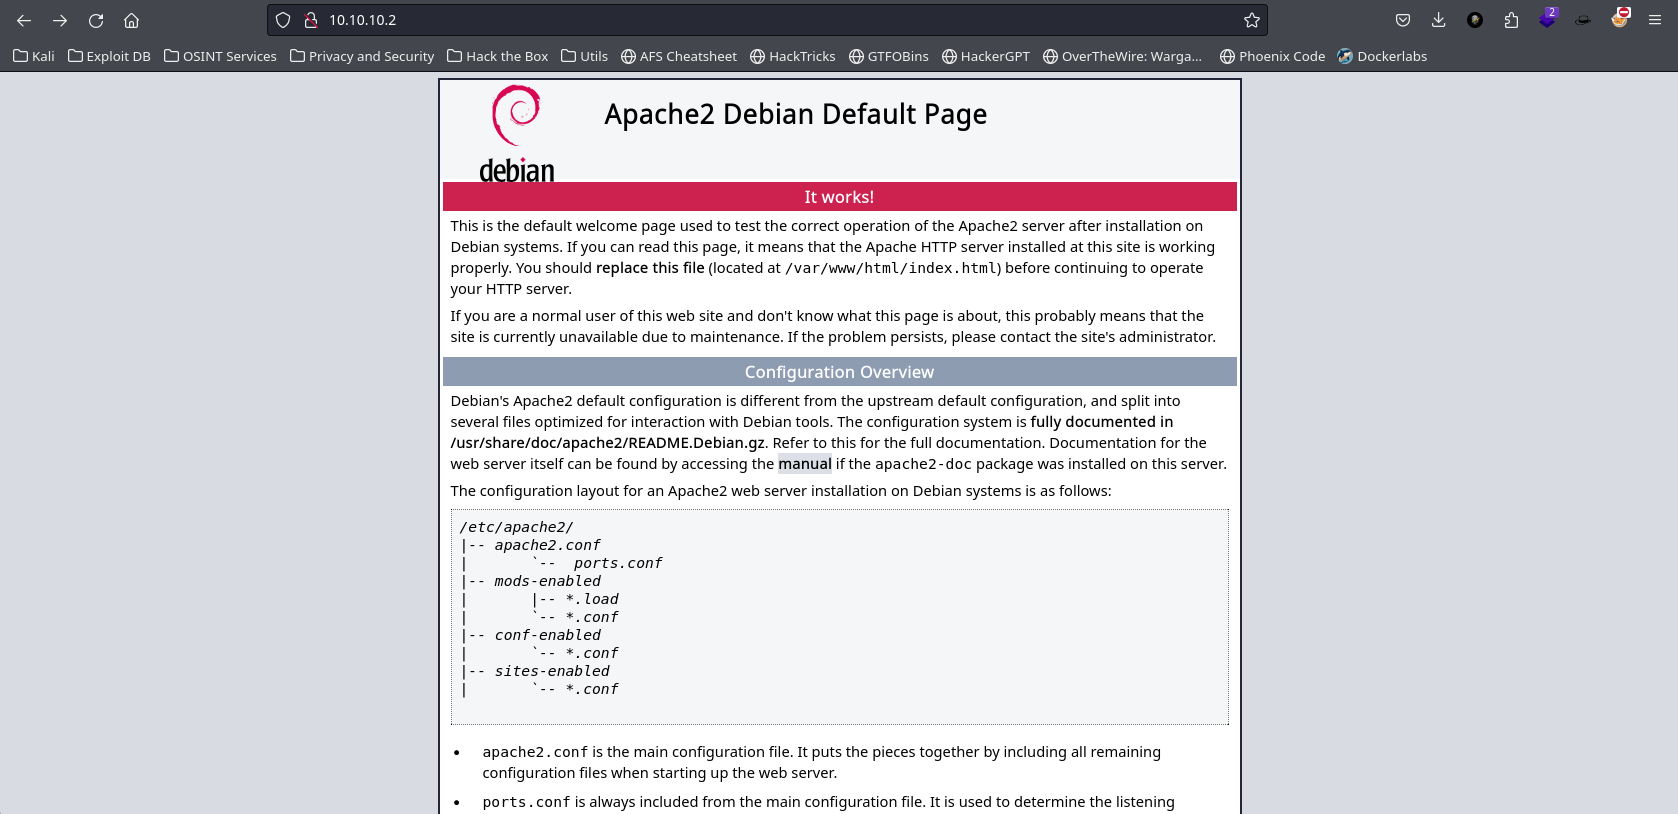Click "apache2.conf" in the directory tree
This screenshot has width=1678, height=814.
(547, 545)
